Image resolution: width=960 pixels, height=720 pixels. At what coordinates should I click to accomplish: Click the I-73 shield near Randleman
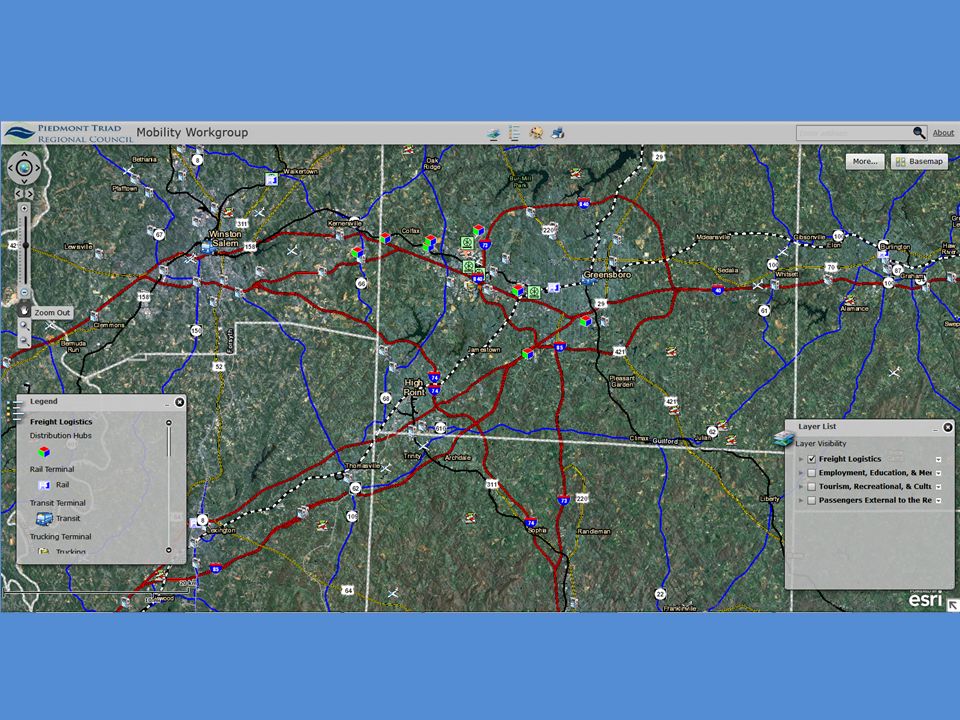click(x=563, y=500)
